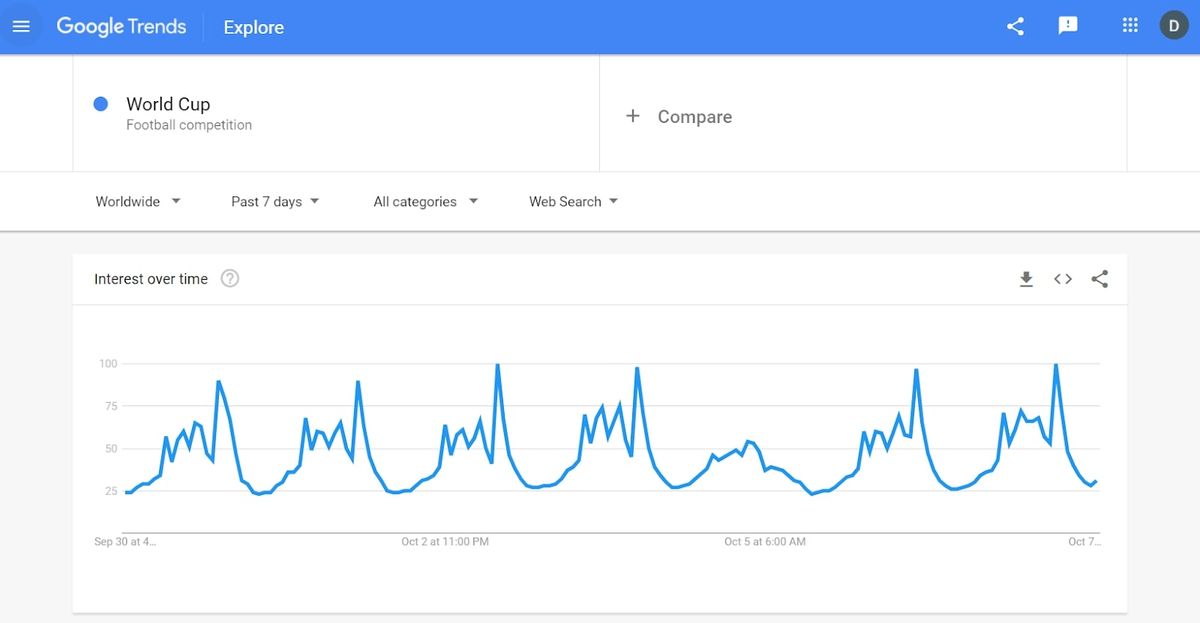Screen dimensions: 1200x623
Task: Share the Interest over time chart
Action: point(1099,279)
